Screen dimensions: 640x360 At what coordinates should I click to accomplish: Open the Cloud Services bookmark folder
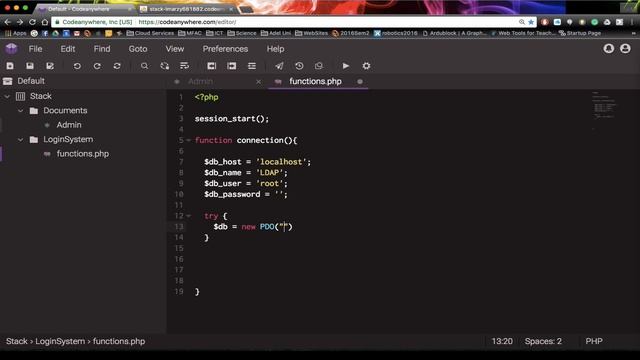(x=150, y=33)
